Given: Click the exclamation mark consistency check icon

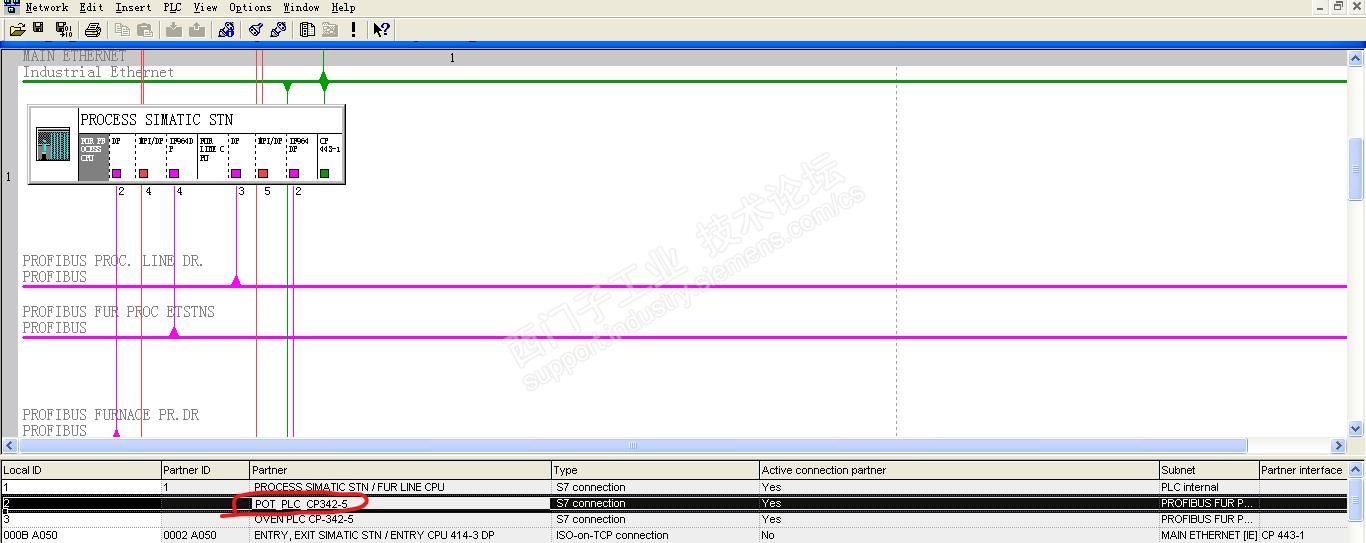Looking at the screenshot, I should click(x=353, y=30).
